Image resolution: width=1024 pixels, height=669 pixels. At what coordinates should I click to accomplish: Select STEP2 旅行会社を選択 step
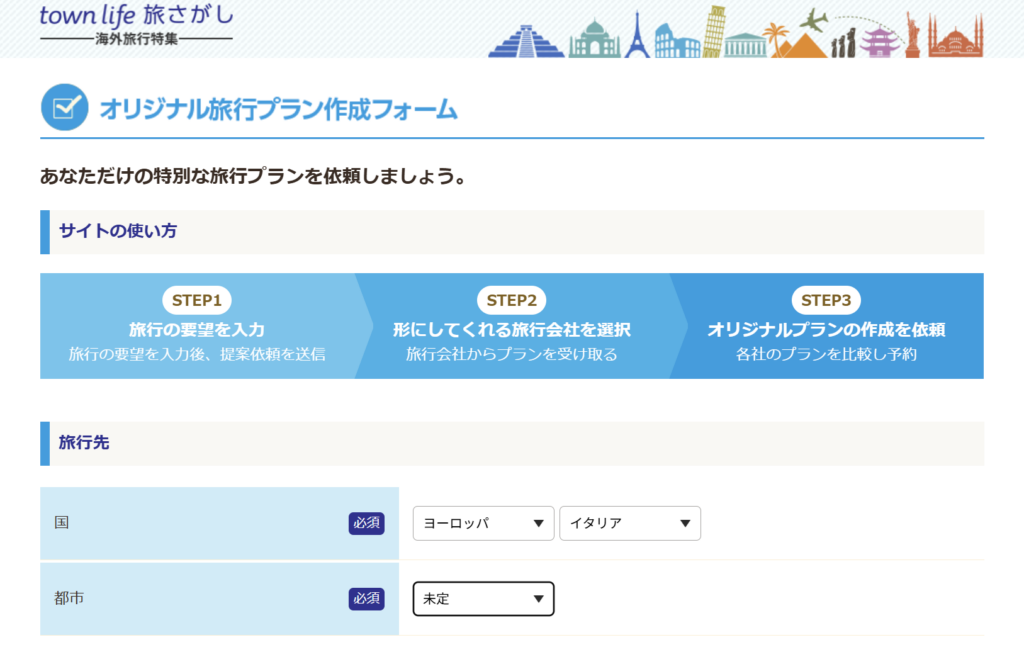512,327
